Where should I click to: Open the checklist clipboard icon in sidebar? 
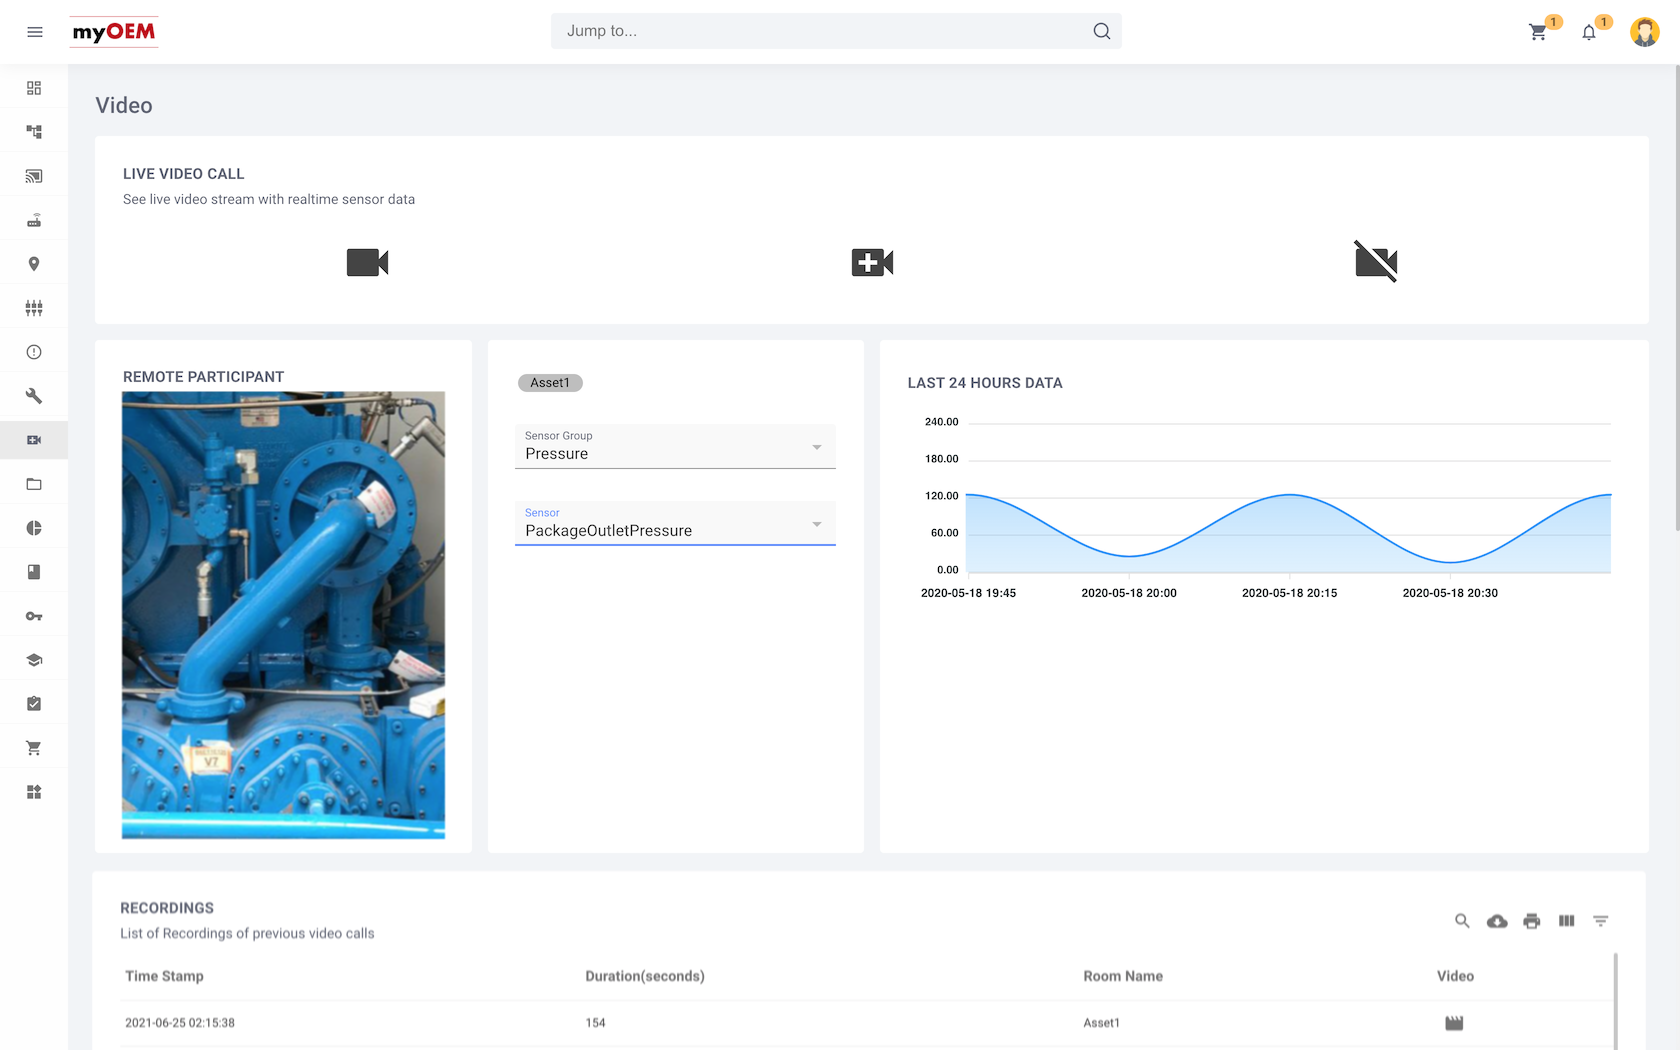click(x=34, y=704)
